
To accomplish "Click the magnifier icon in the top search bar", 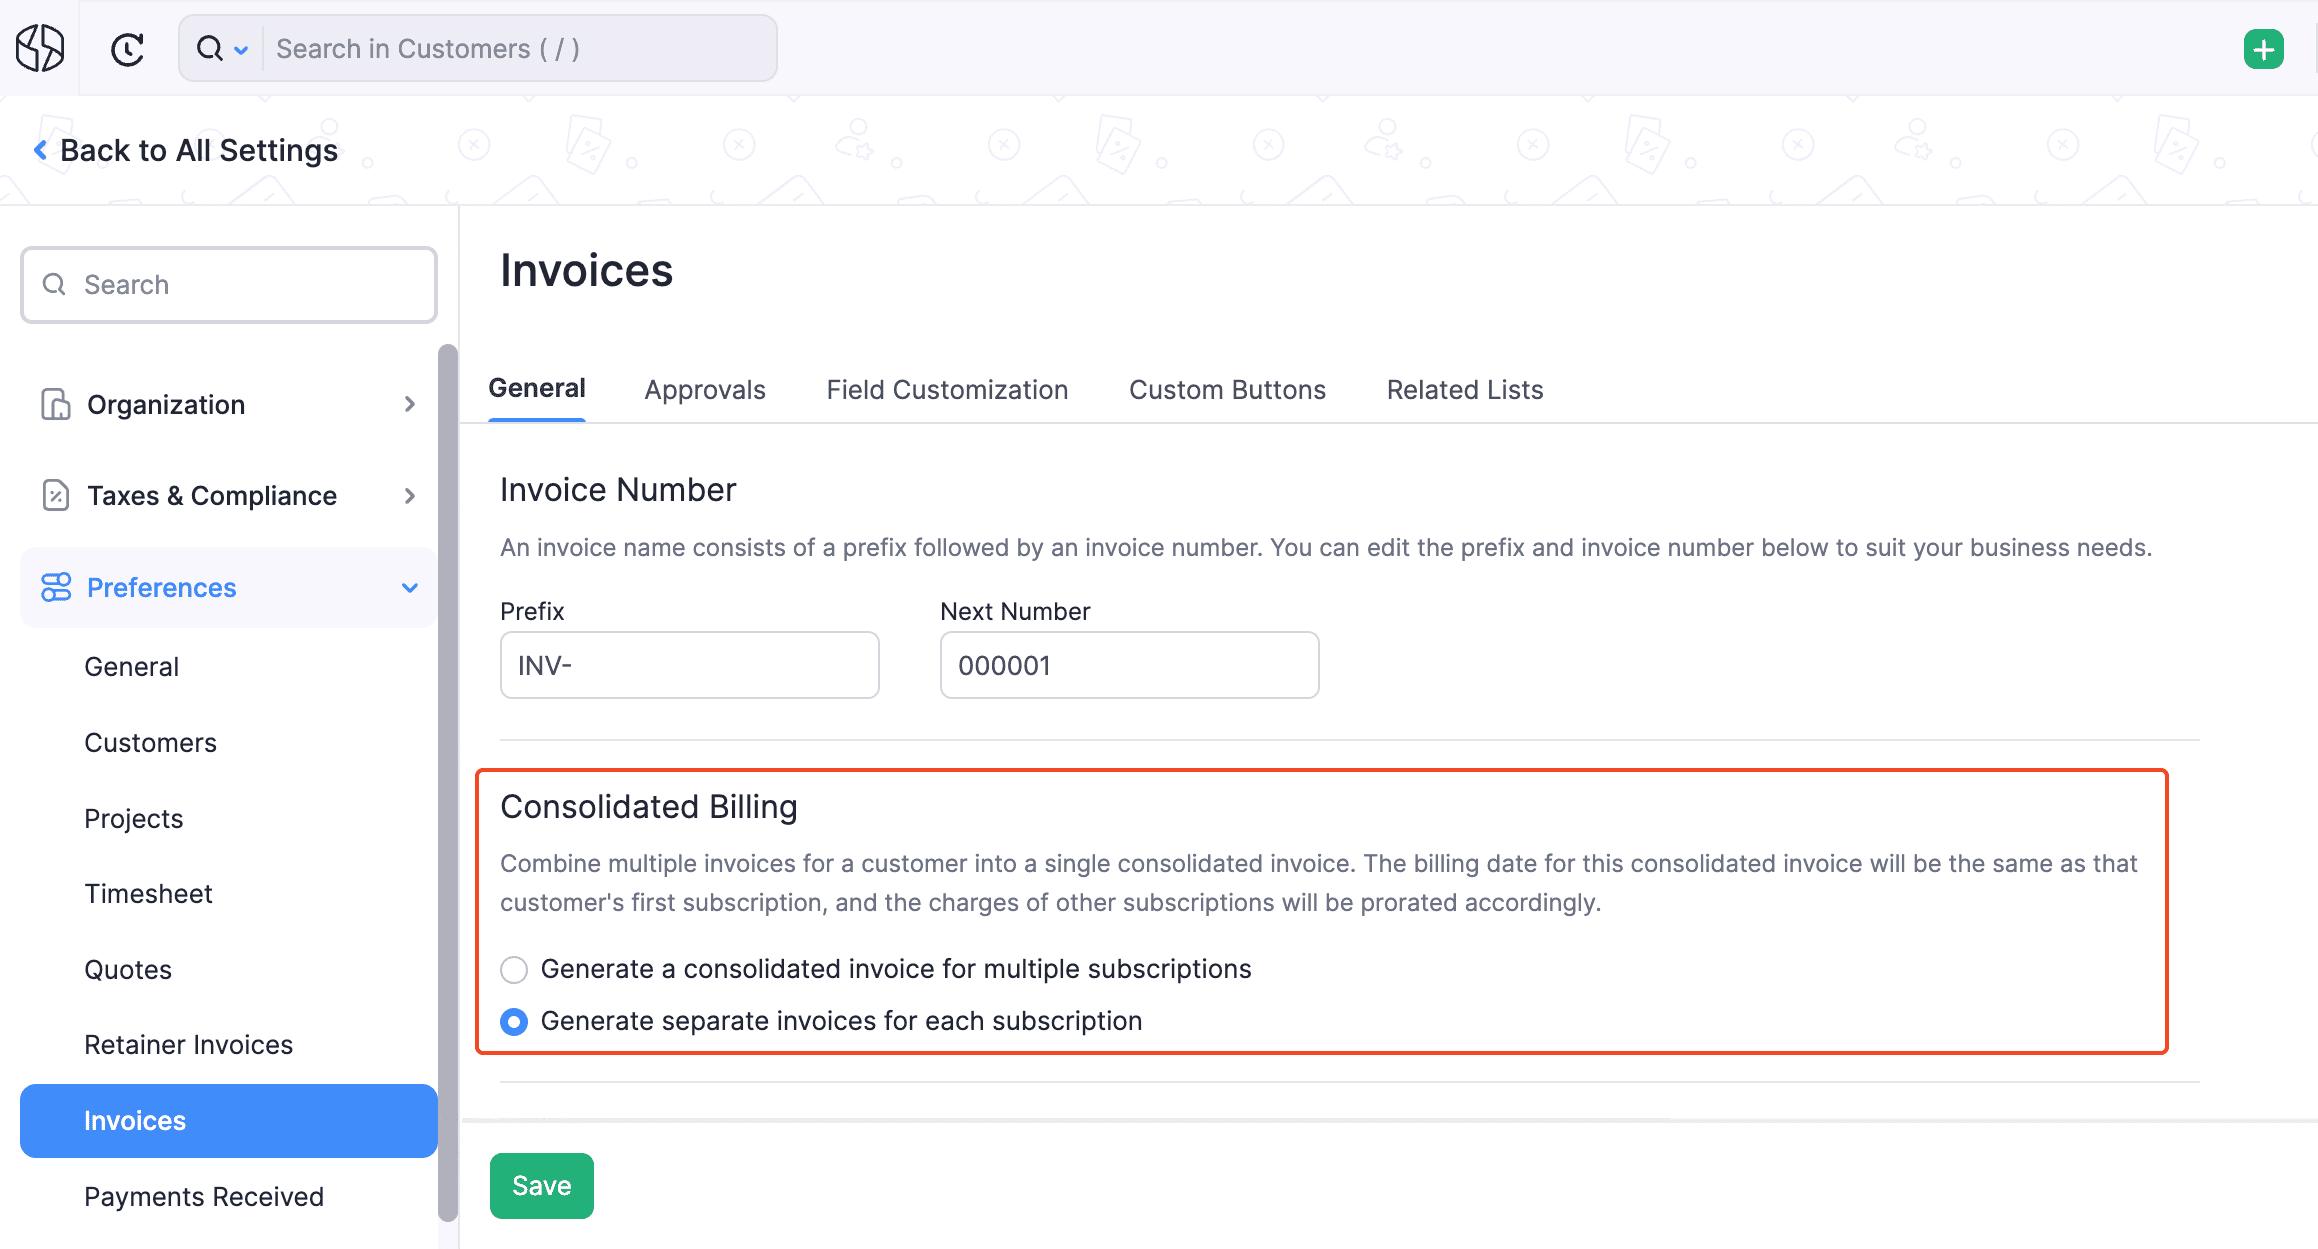I will [x=210, y=48].
